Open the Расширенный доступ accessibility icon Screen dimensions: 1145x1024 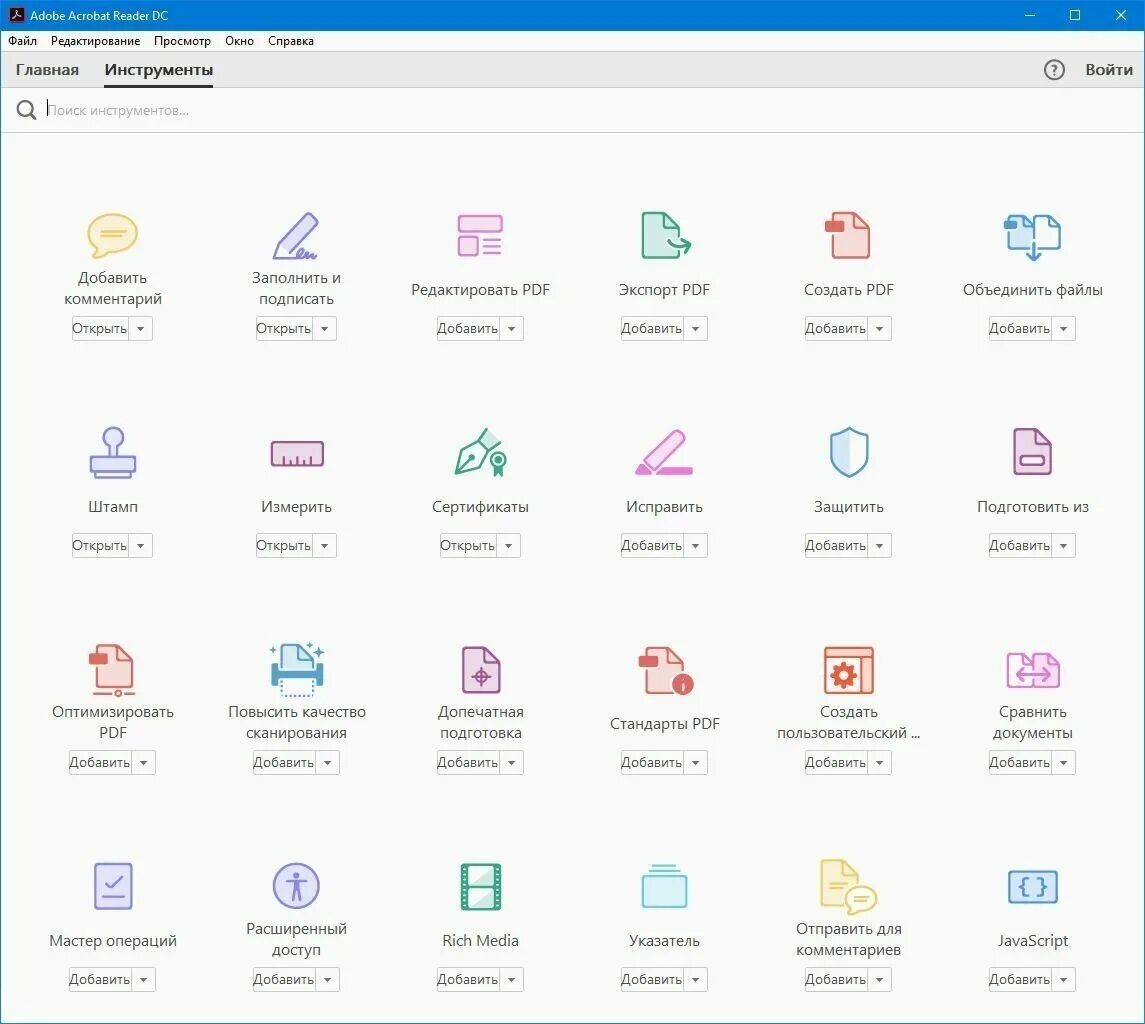pos(296,886)
